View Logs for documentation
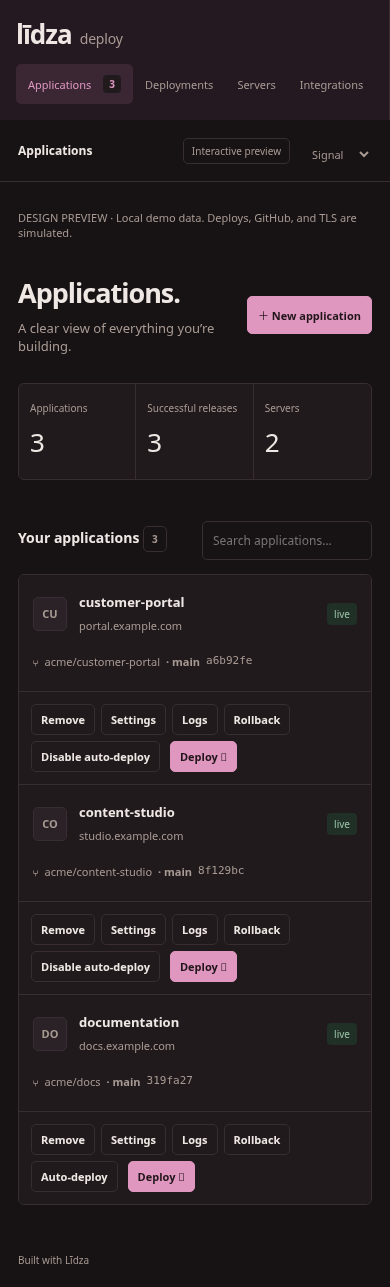This screenshot has height=1287, width=390. click(195, 1140)
